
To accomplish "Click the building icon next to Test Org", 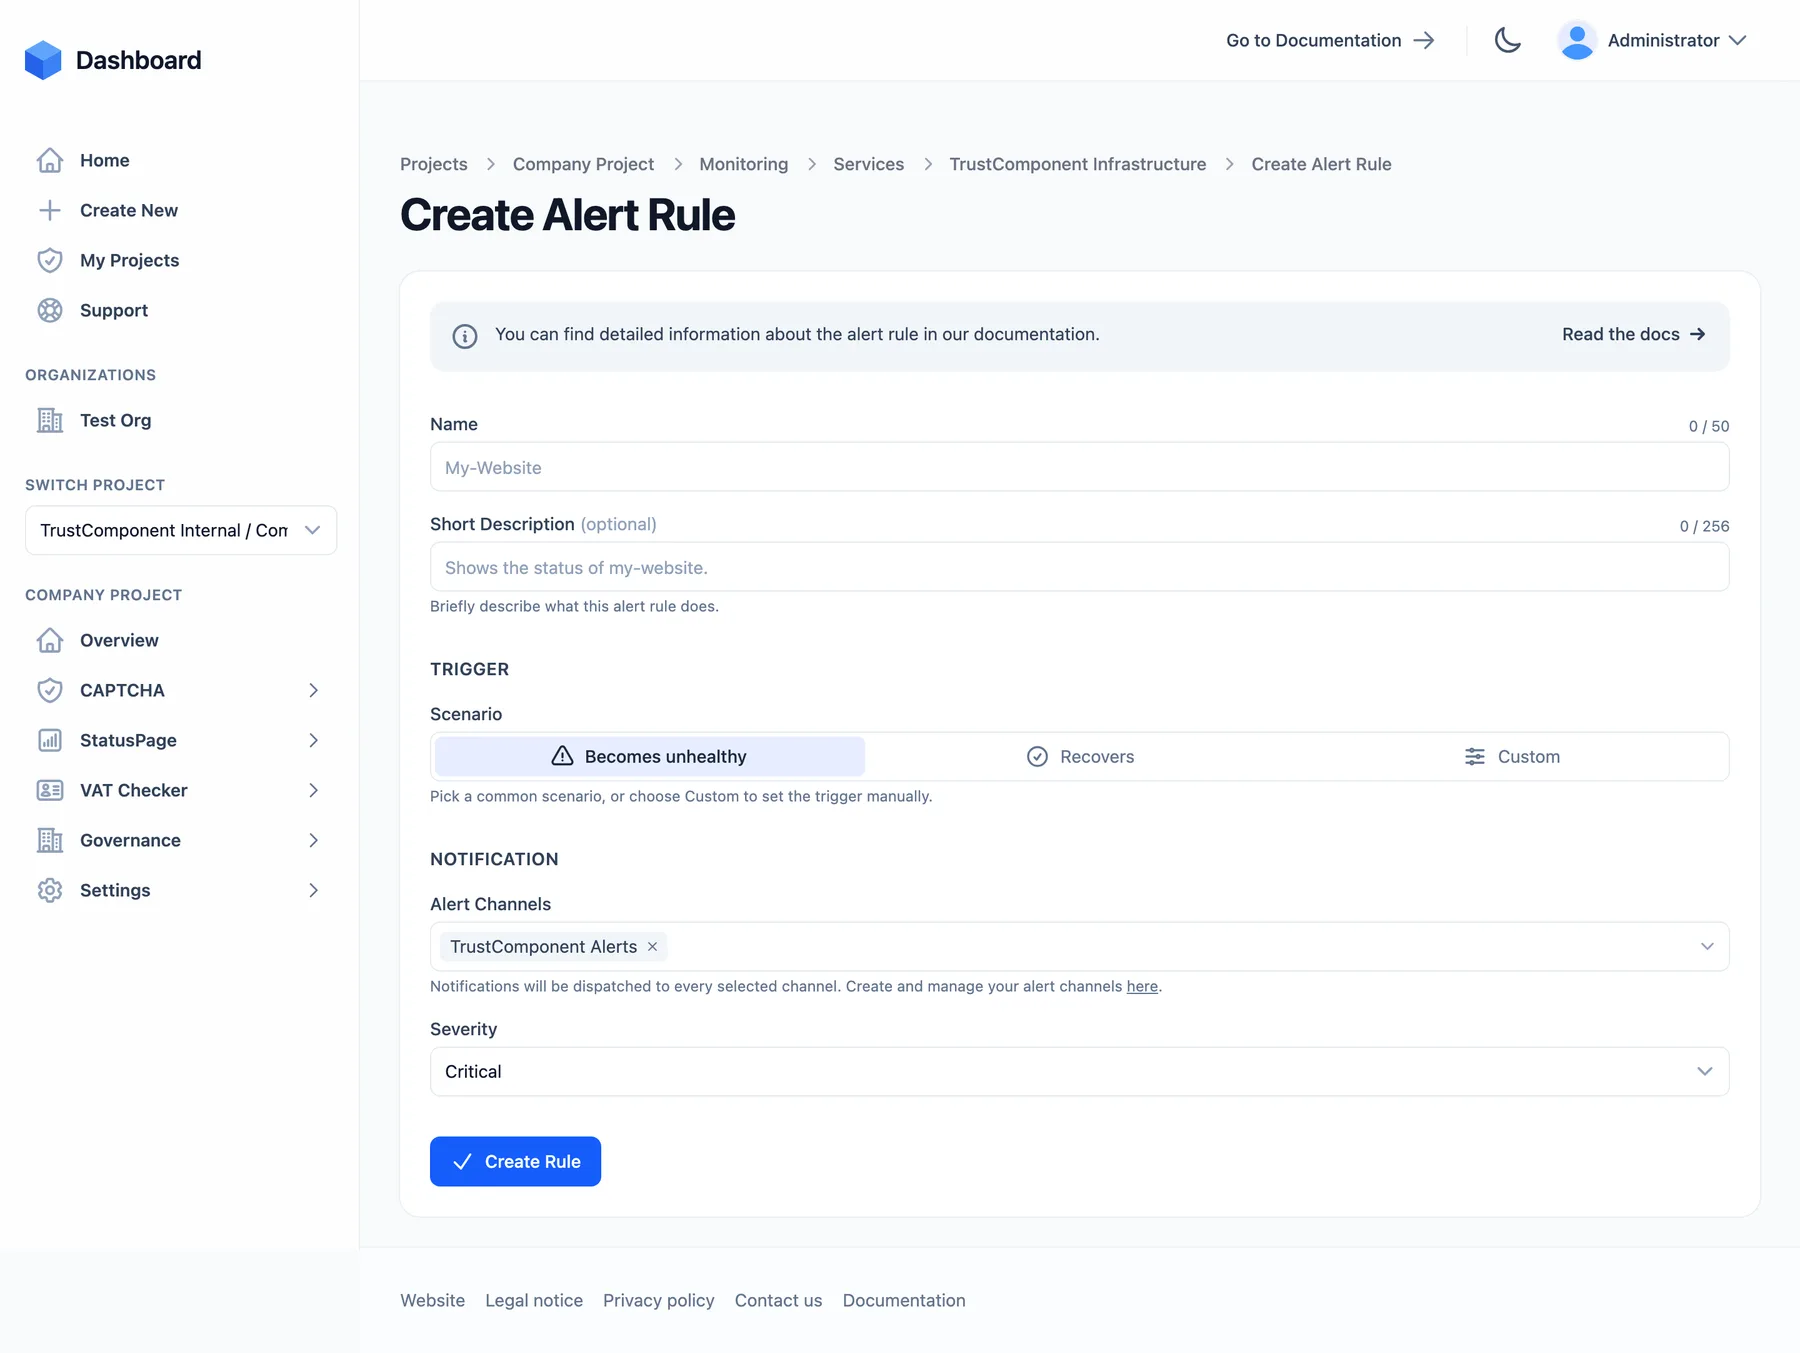I will pyautogui.click(x=50, y=420).
